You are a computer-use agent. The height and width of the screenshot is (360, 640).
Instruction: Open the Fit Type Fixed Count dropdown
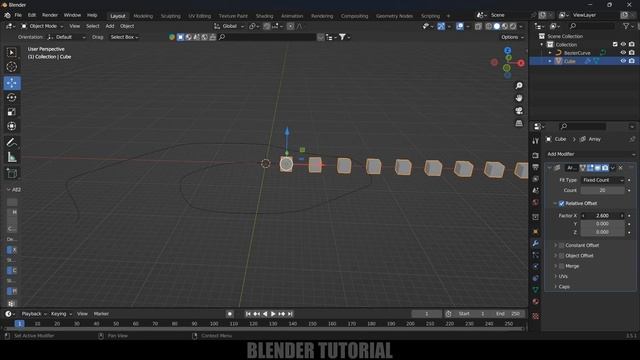[x=603, y=180]
